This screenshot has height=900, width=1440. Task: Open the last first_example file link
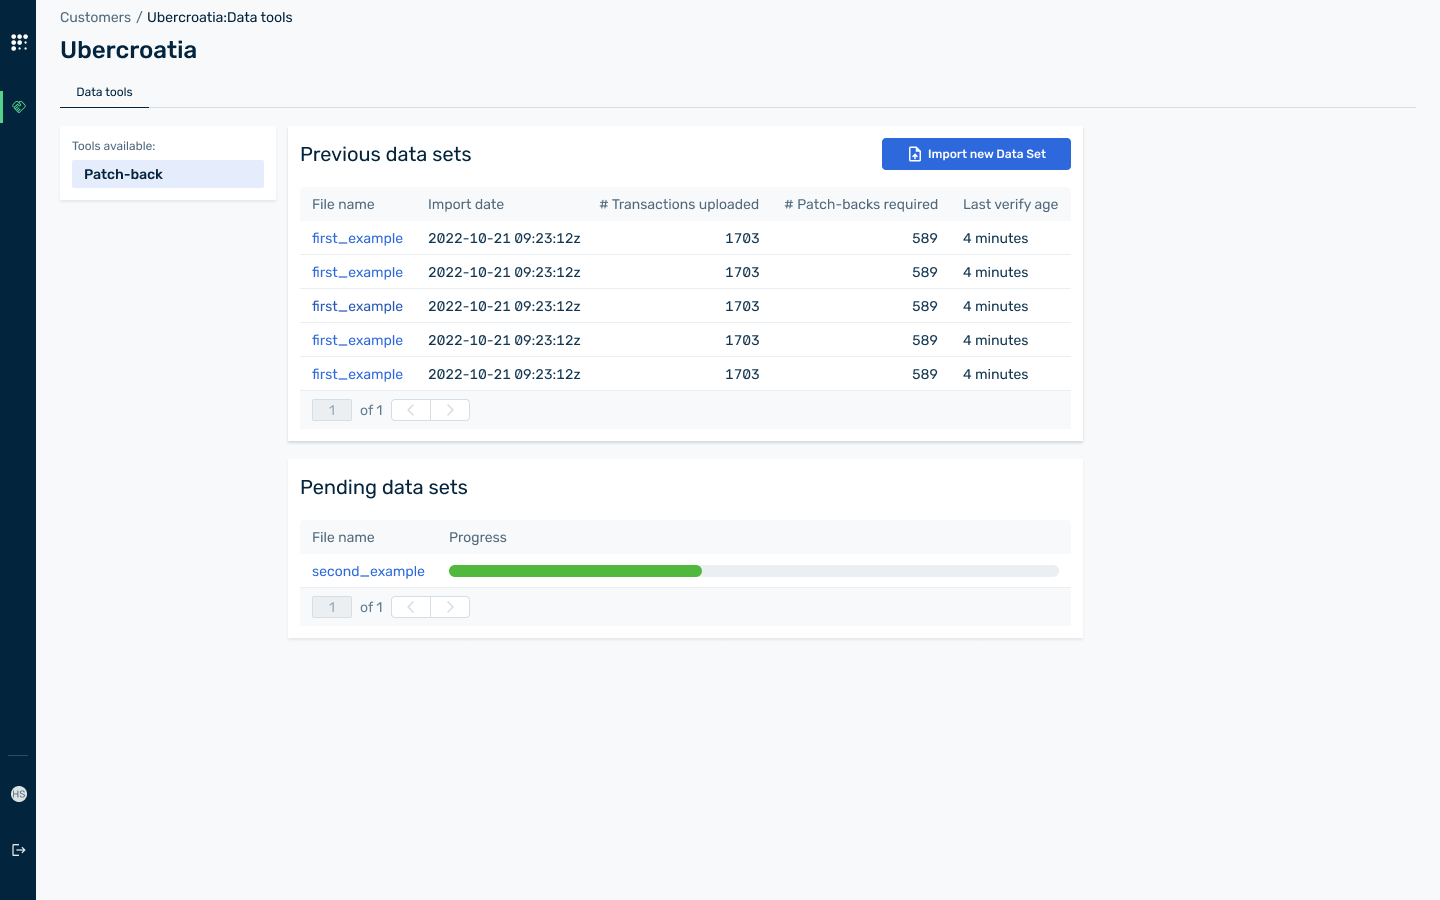click(x=357, y=374)
